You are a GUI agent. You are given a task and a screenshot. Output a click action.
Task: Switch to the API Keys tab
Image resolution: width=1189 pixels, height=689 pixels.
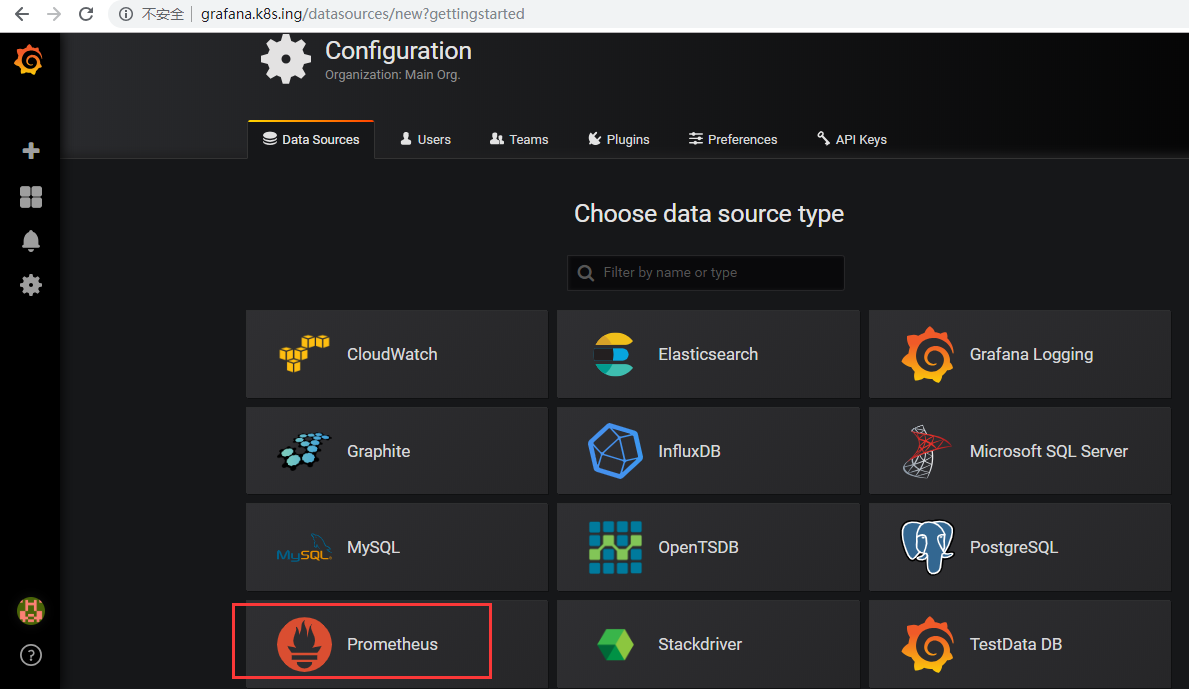point(852,139)
